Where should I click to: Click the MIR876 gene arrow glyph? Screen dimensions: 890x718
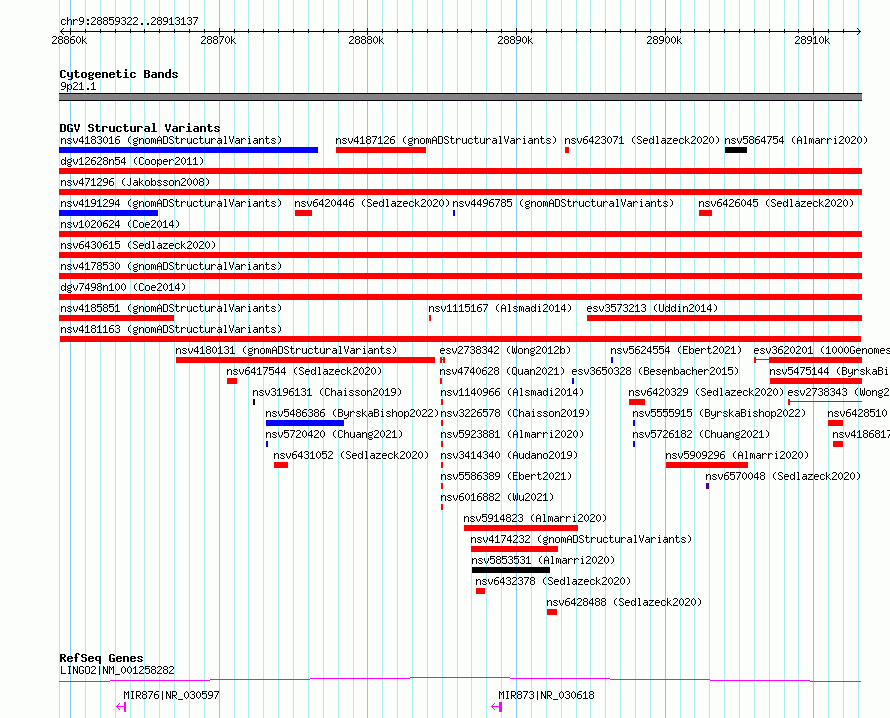pos(121,707)
